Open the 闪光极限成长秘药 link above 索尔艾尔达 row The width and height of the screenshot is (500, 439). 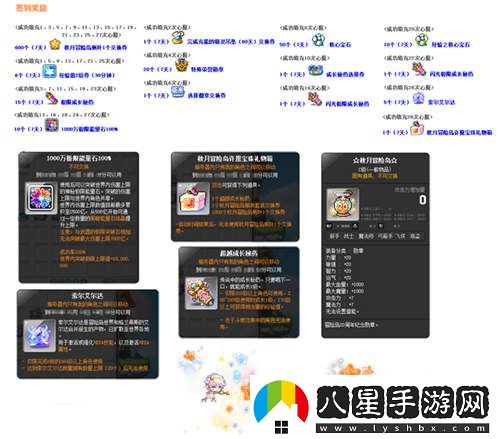click(x=451, y=74)
